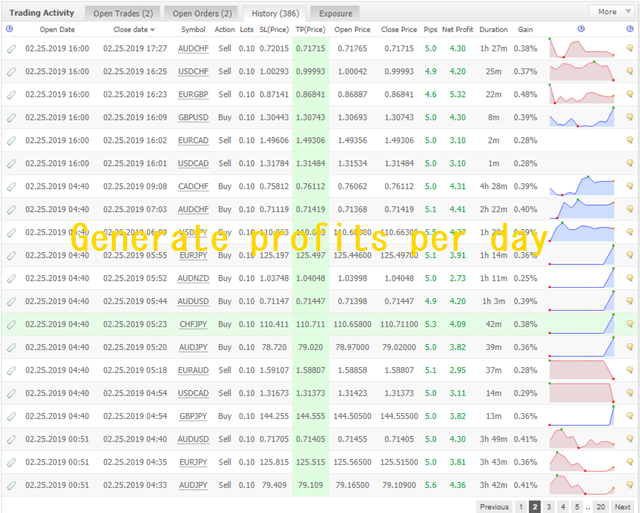Switch to the Open Orders (2) tab
640x513 pixels.
[x=202, y=13]
